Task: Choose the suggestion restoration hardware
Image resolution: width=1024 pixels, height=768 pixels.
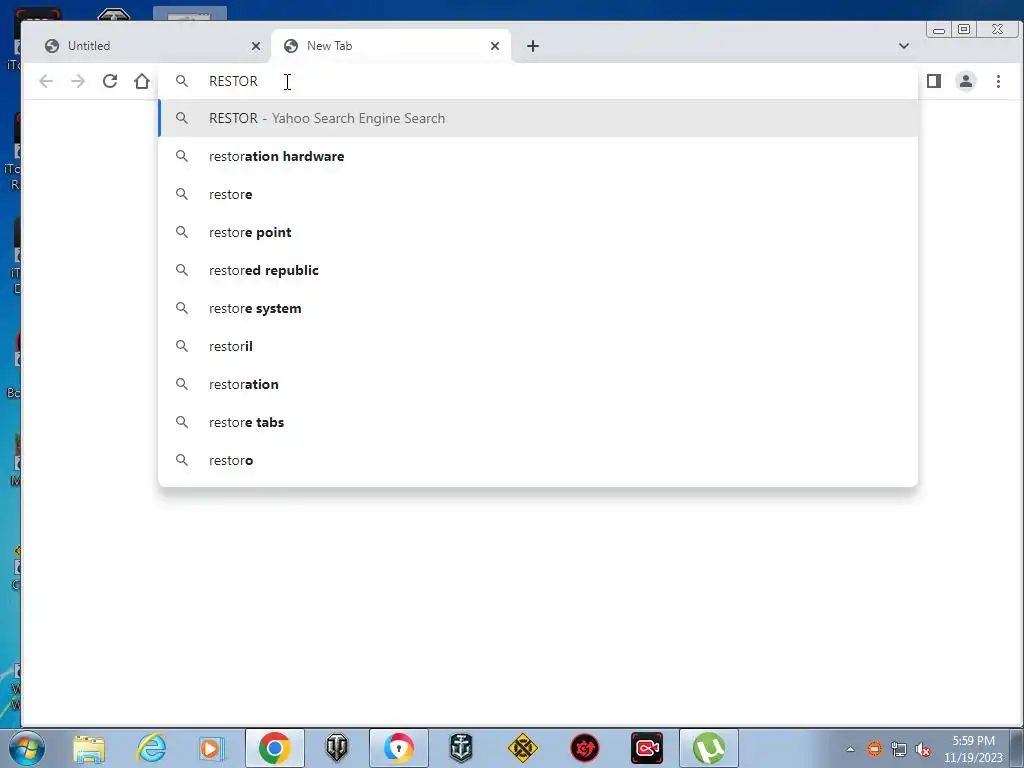Action: tap(538, 156)
